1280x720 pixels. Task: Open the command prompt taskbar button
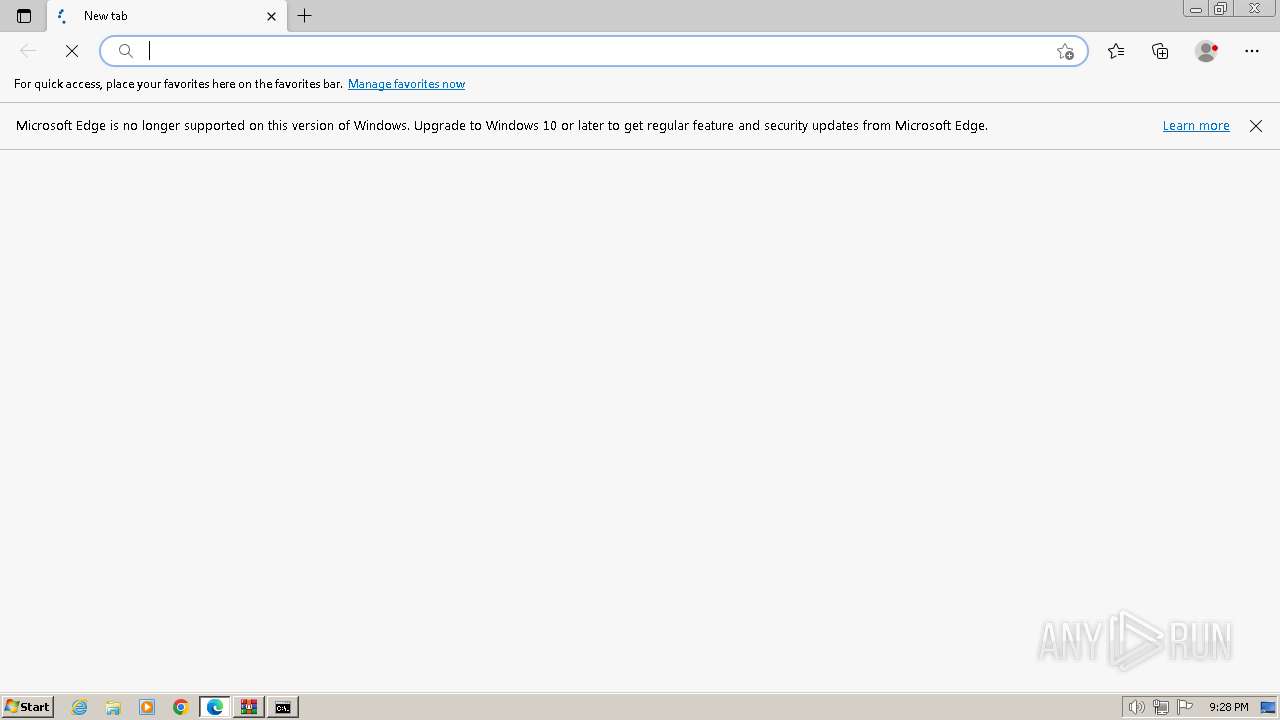tap(283, 707)
